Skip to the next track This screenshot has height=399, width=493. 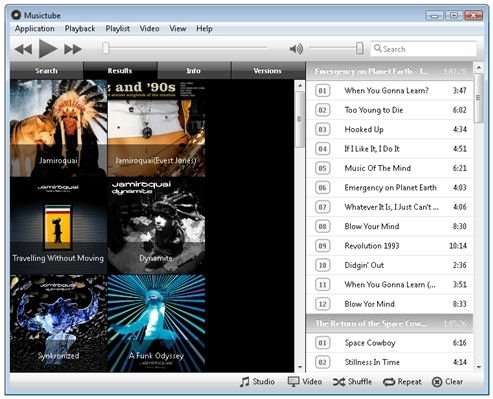tap(73, 49)
